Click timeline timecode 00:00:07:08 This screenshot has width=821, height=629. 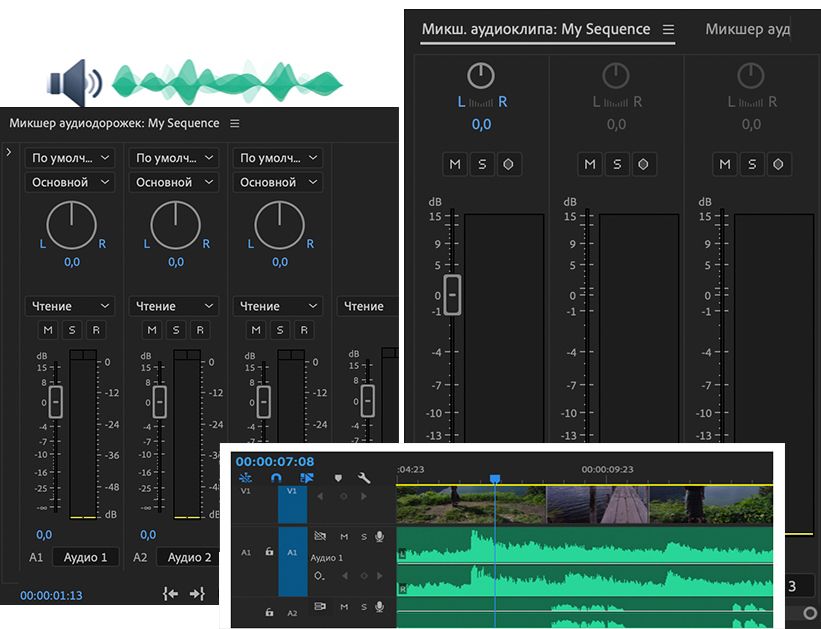pyautogui.click(x=275, y=461)
